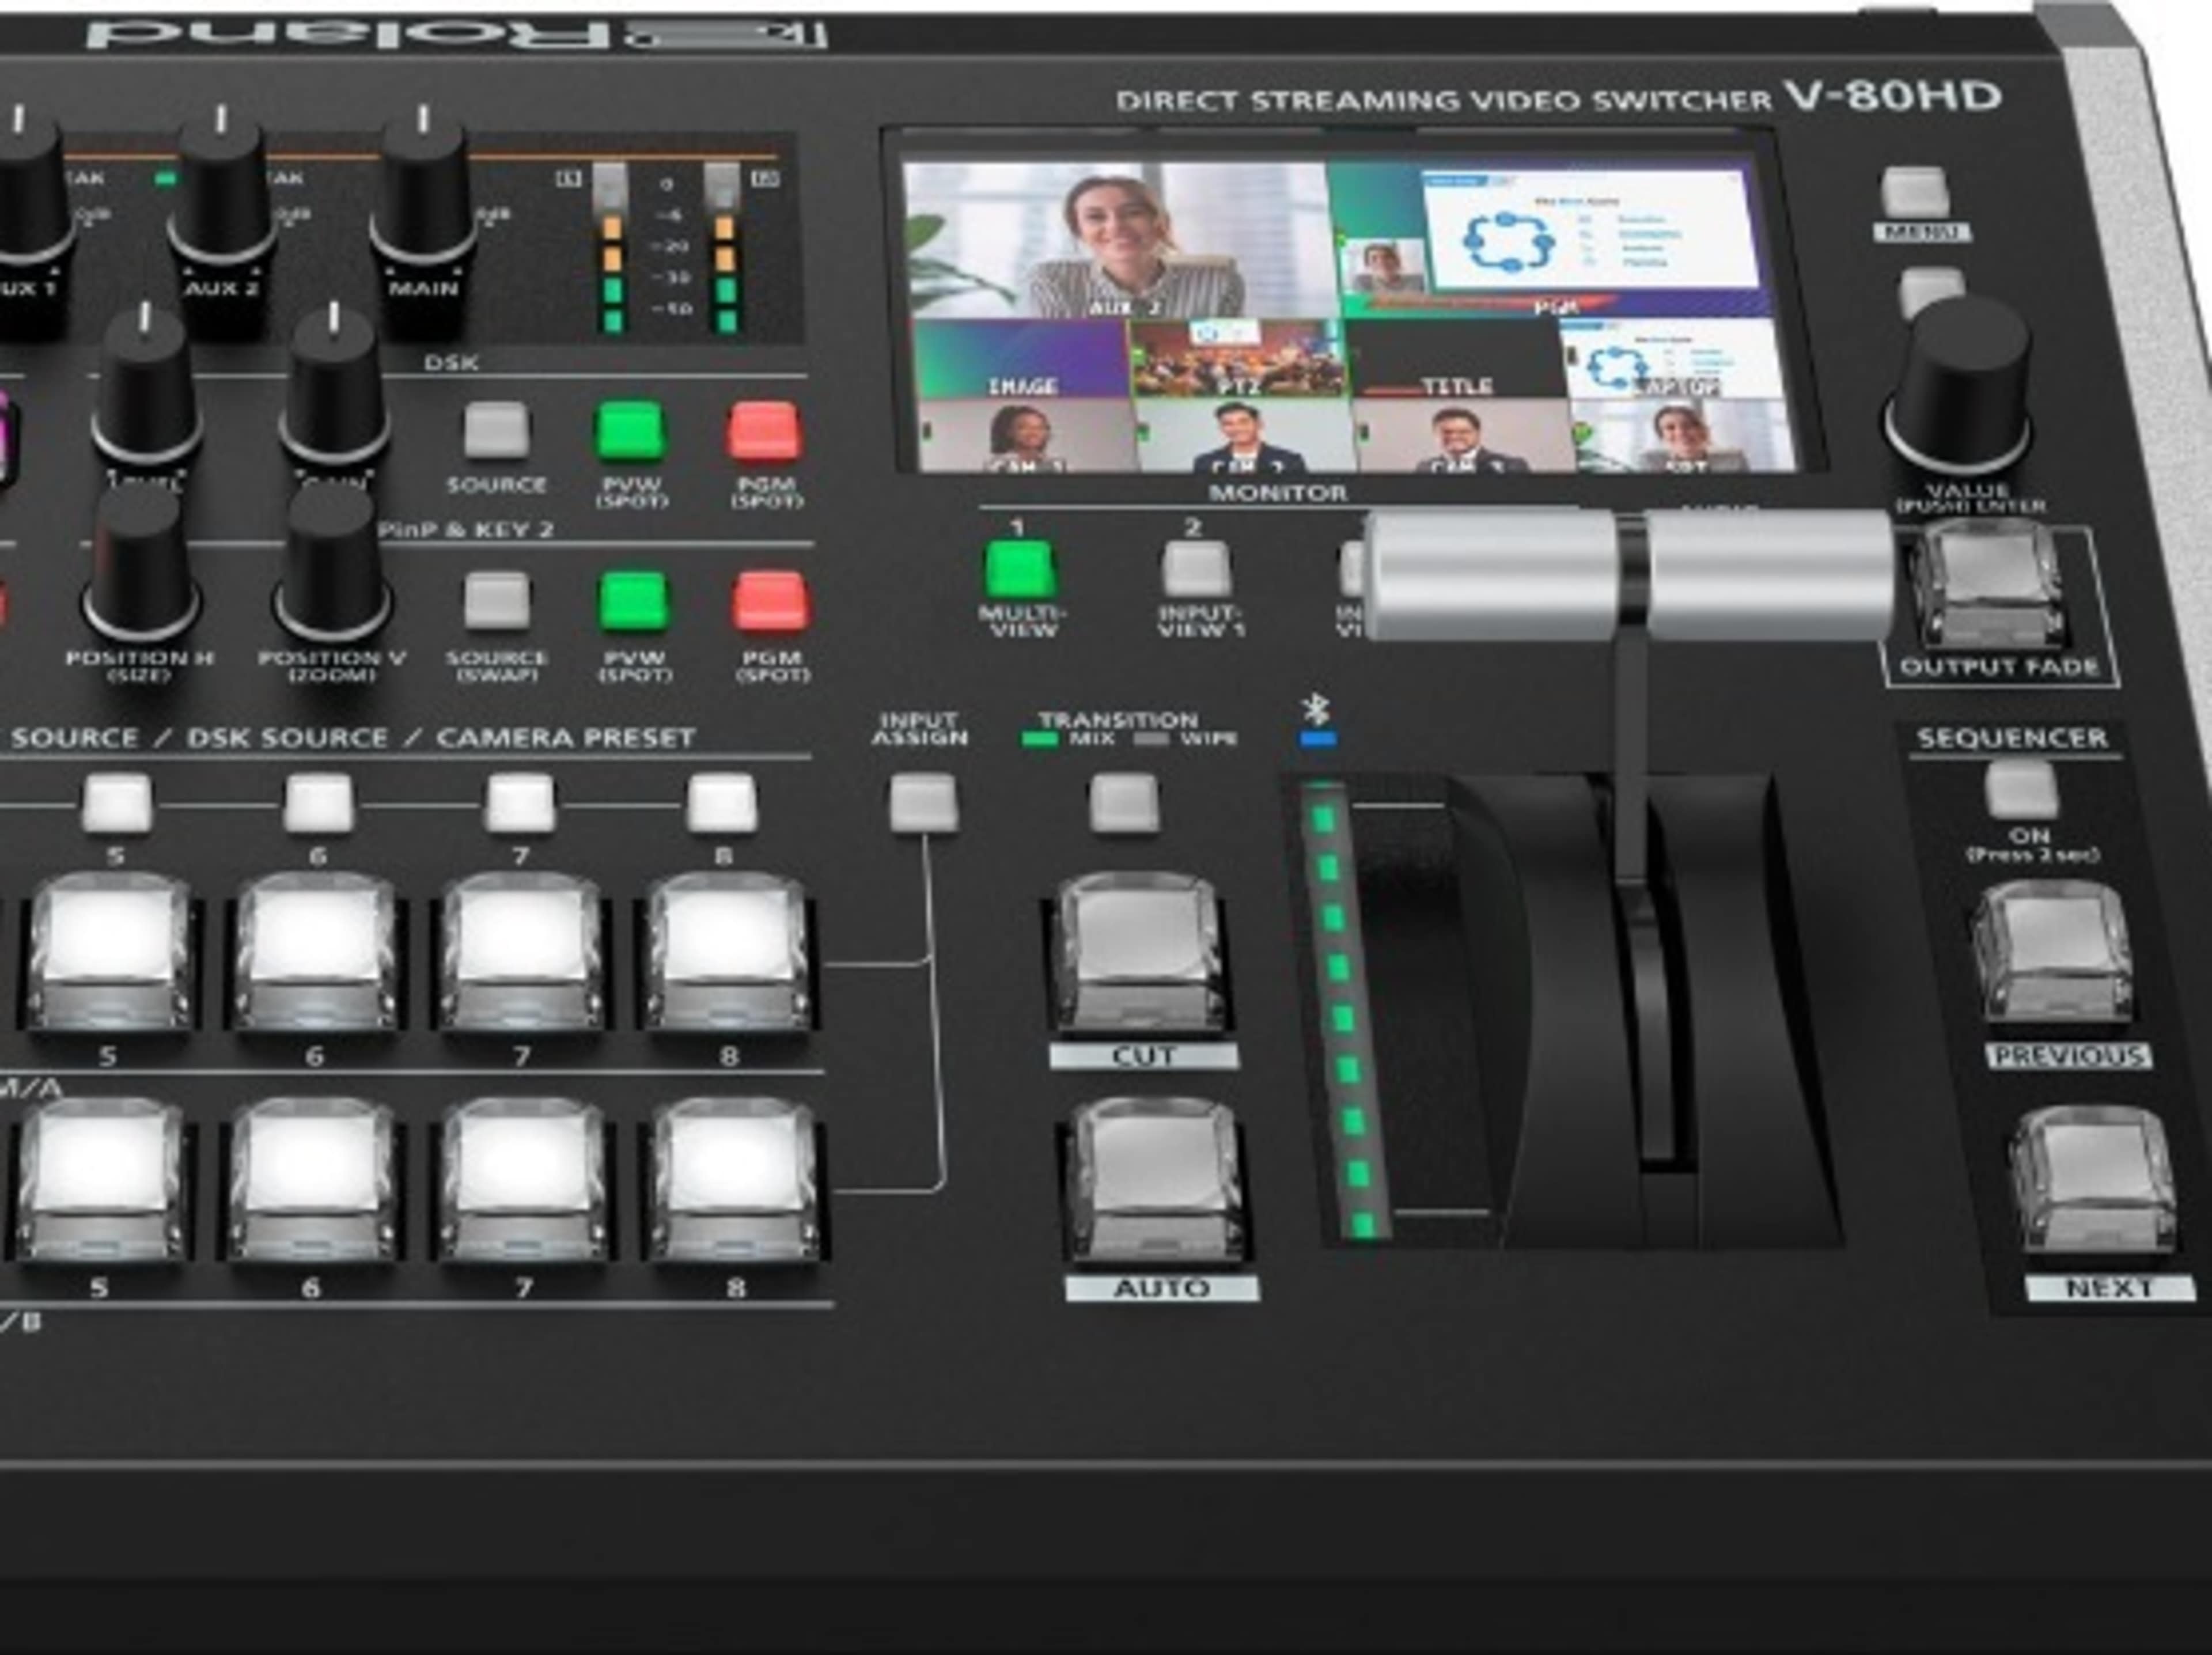Toggle the green DSK PVW button
This screenshot has width=2212, height=1655.
[x=630, y=431]
